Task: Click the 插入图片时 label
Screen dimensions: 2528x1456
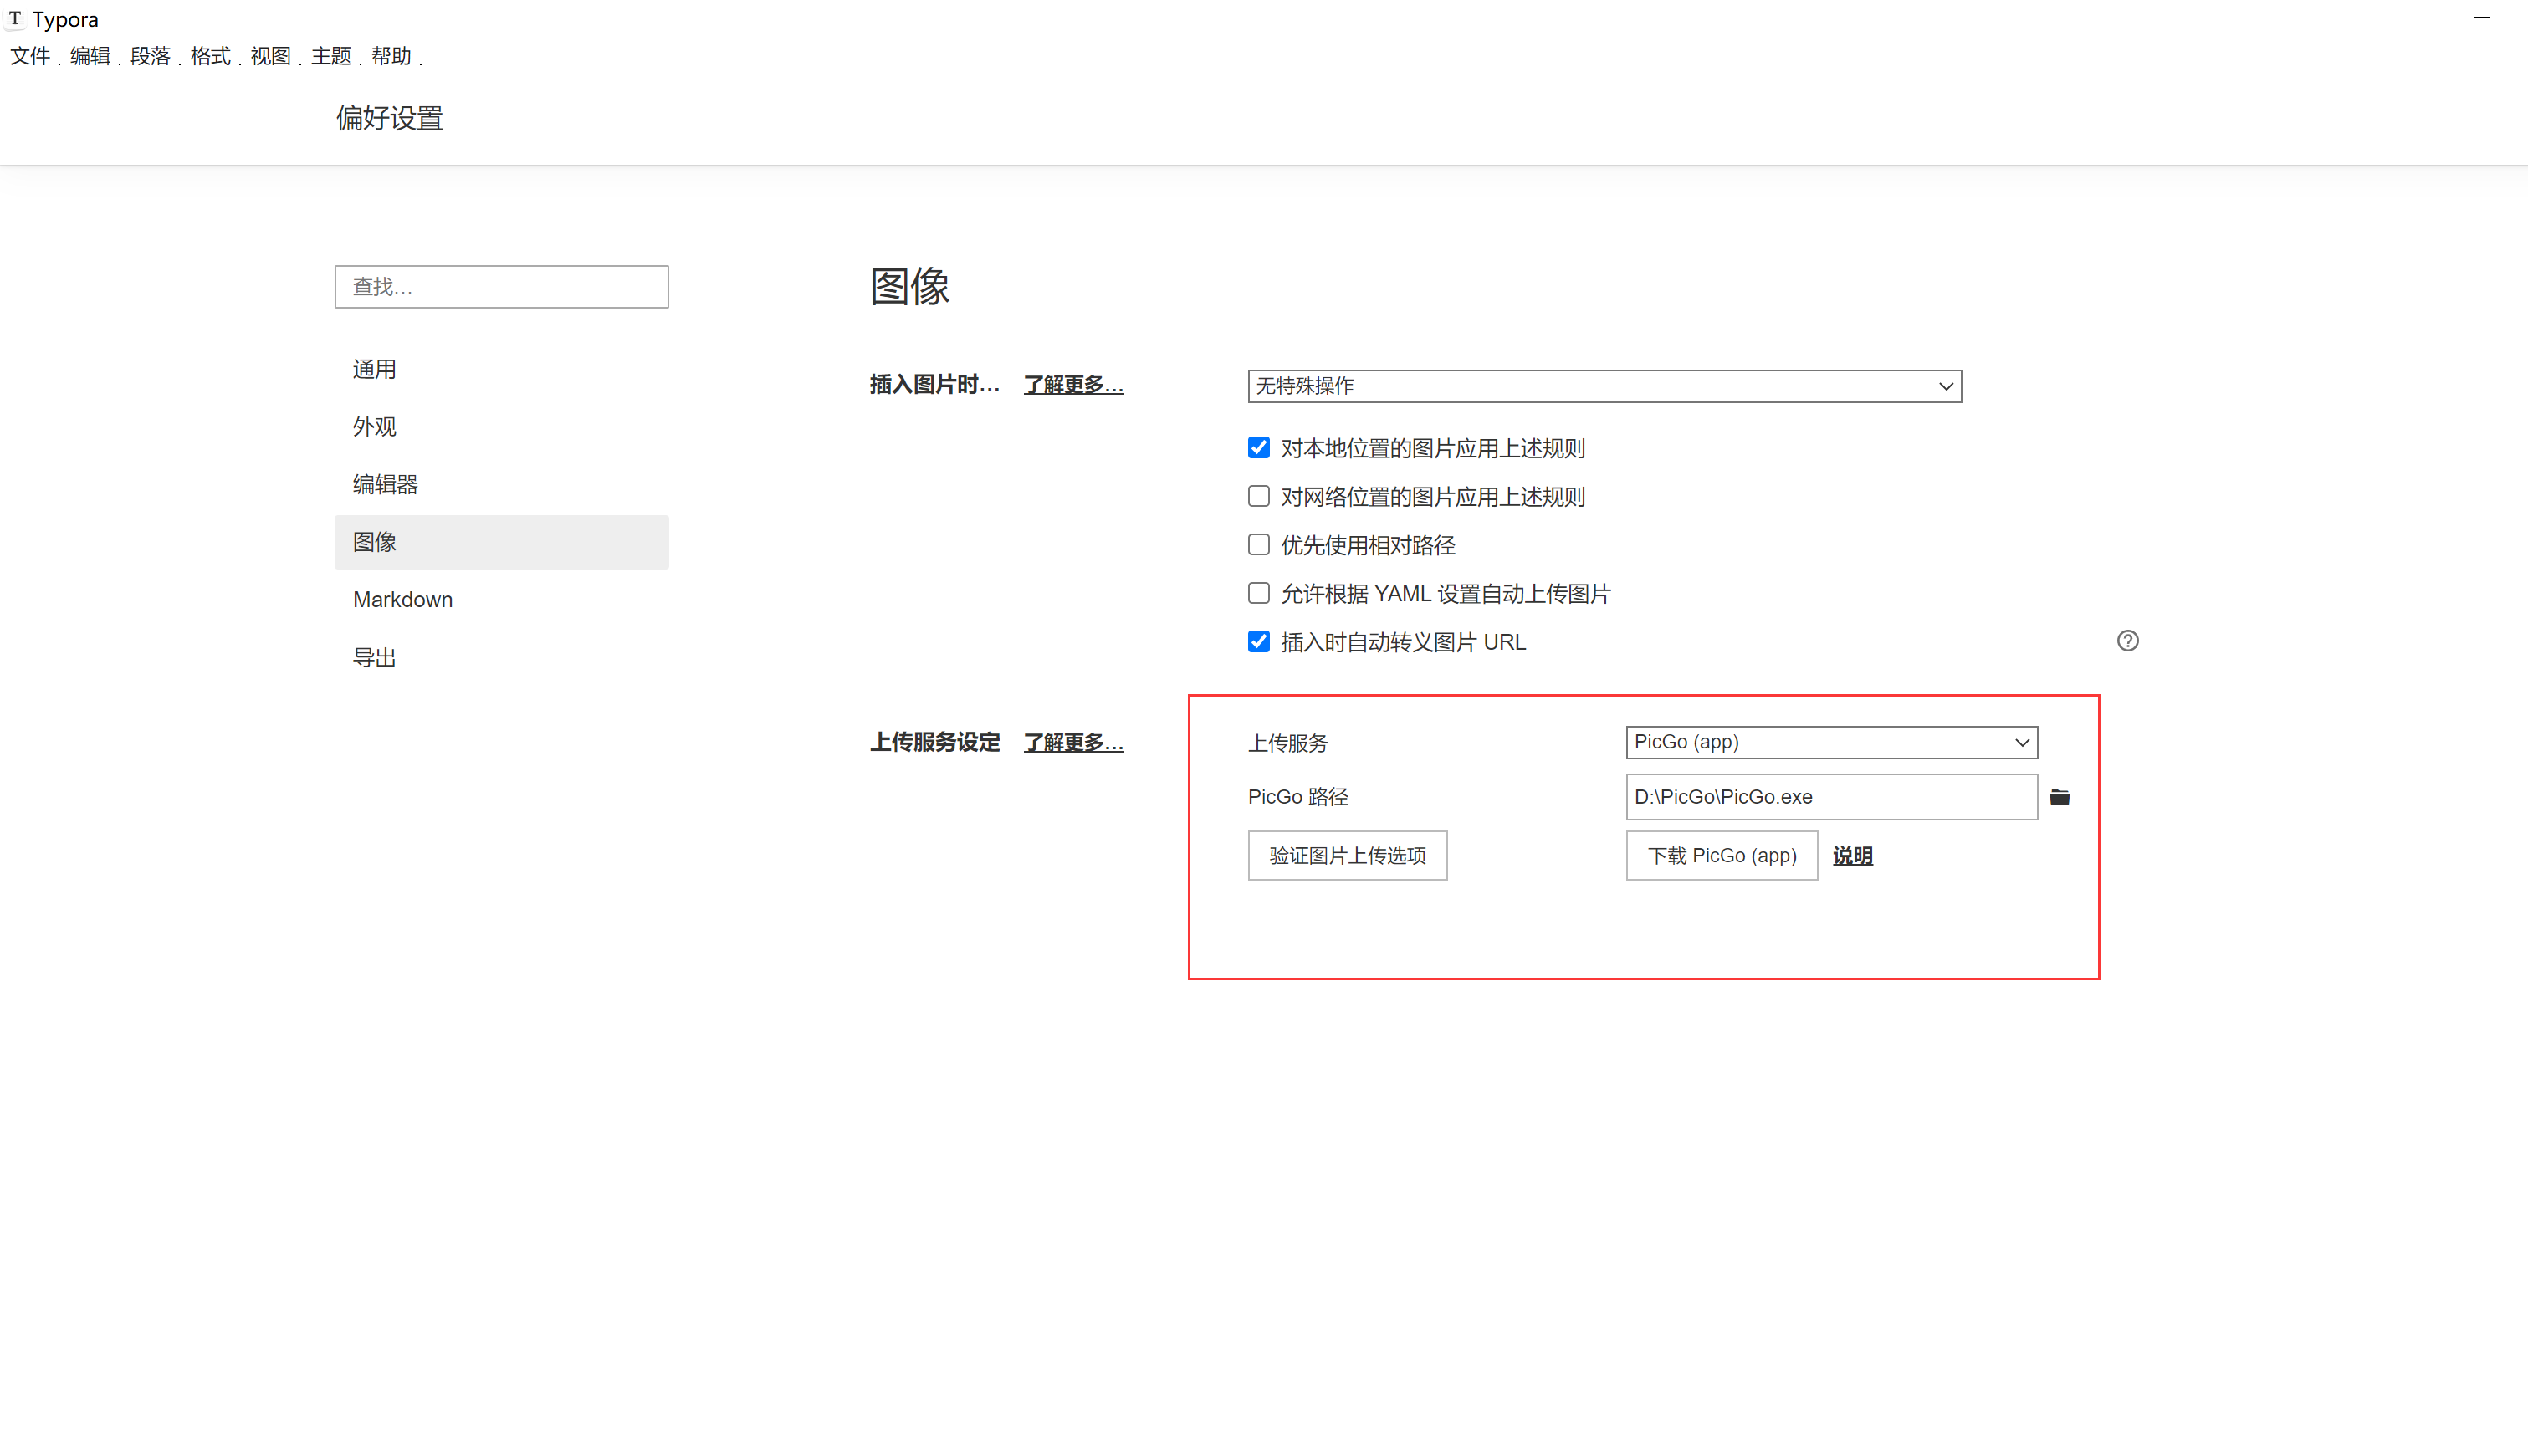Action: 934,385
